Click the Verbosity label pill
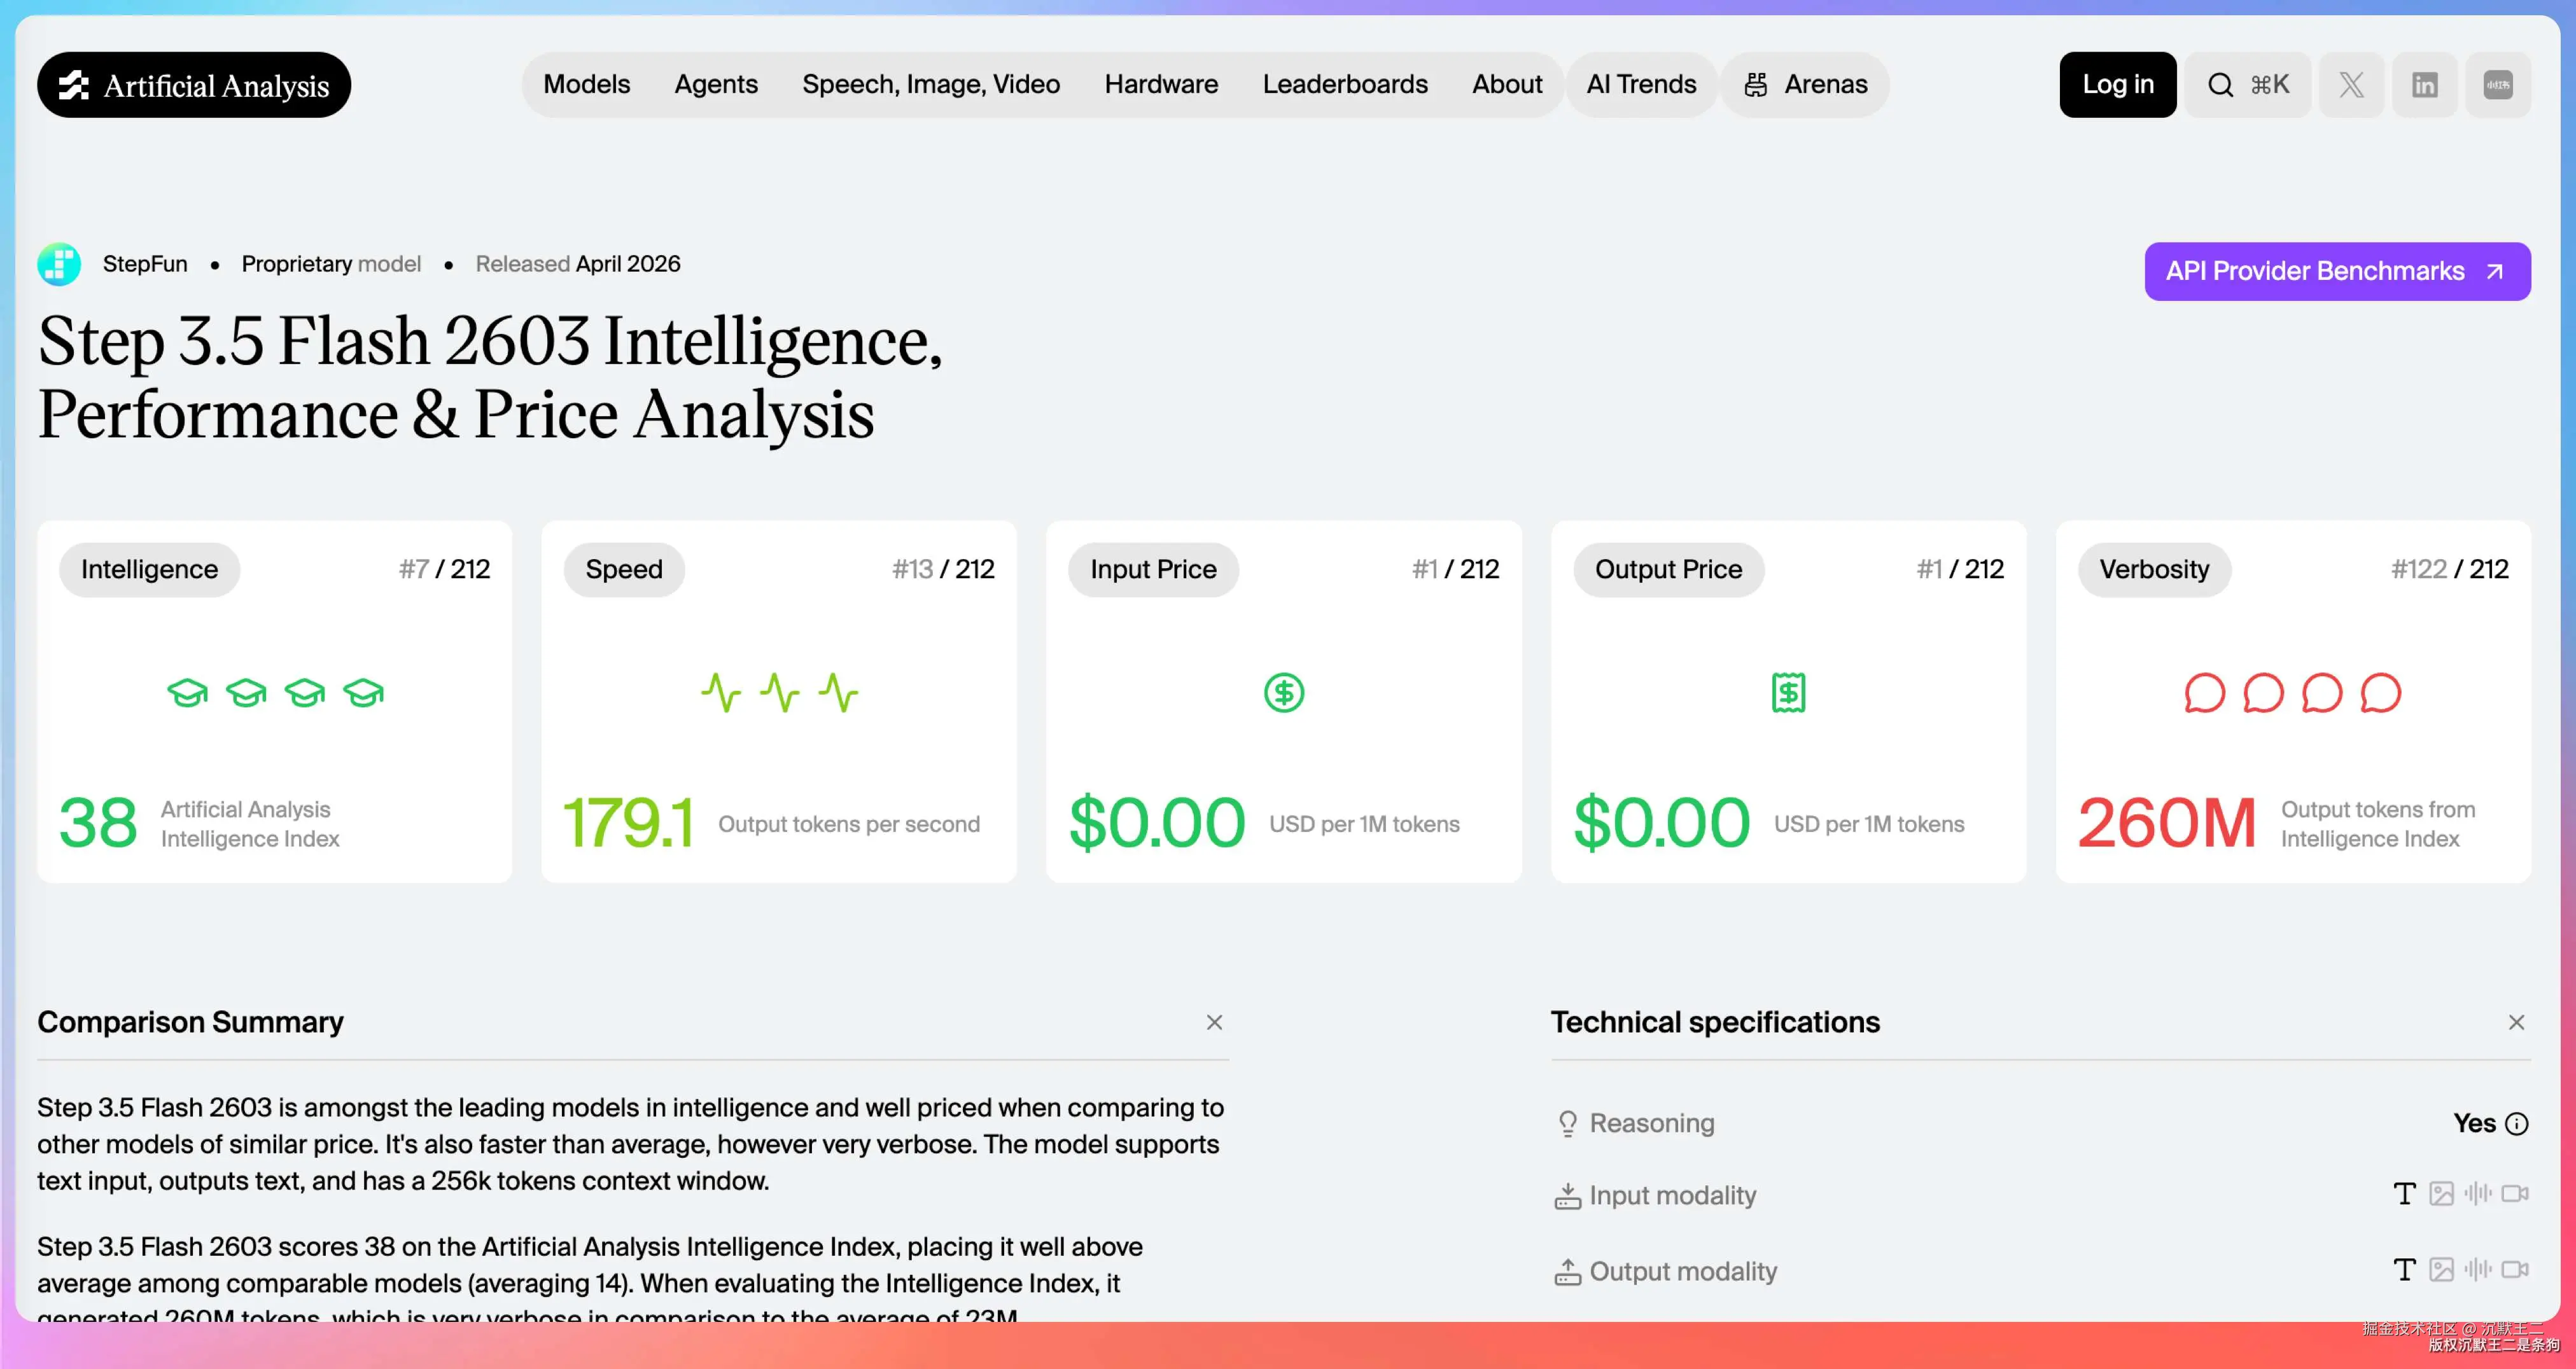The width and height of the screenshot is (2576, 1369). (x=2154, y=570)
